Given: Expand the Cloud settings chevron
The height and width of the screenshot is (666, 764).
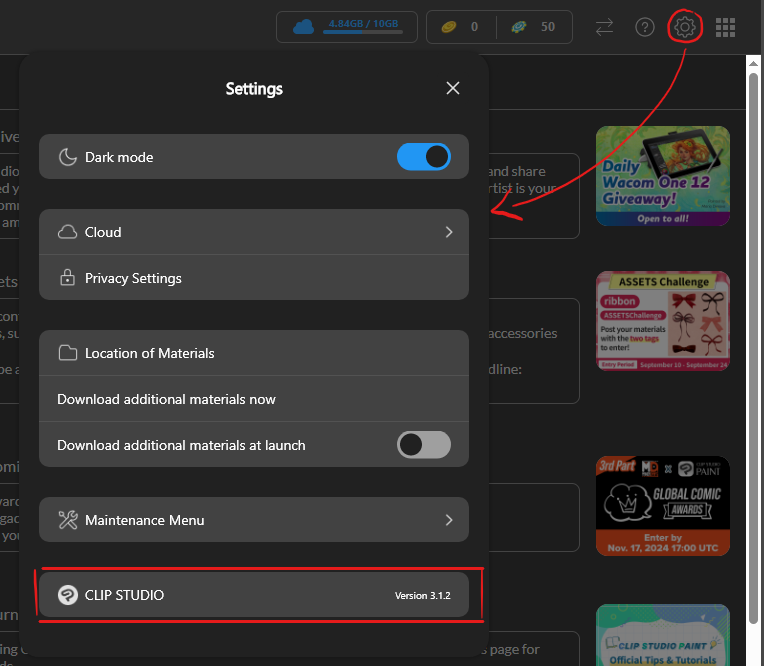Looking at the screenshot, I should pyautogui.click(x=449, y=232).
